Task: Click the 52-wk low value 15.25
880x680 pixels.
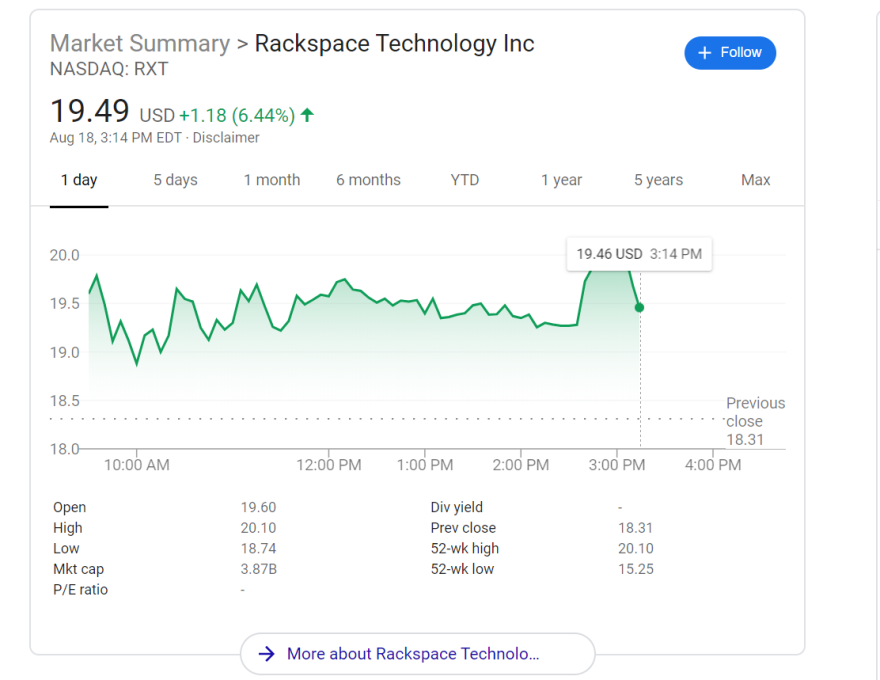Action: (x=636, y=569)
